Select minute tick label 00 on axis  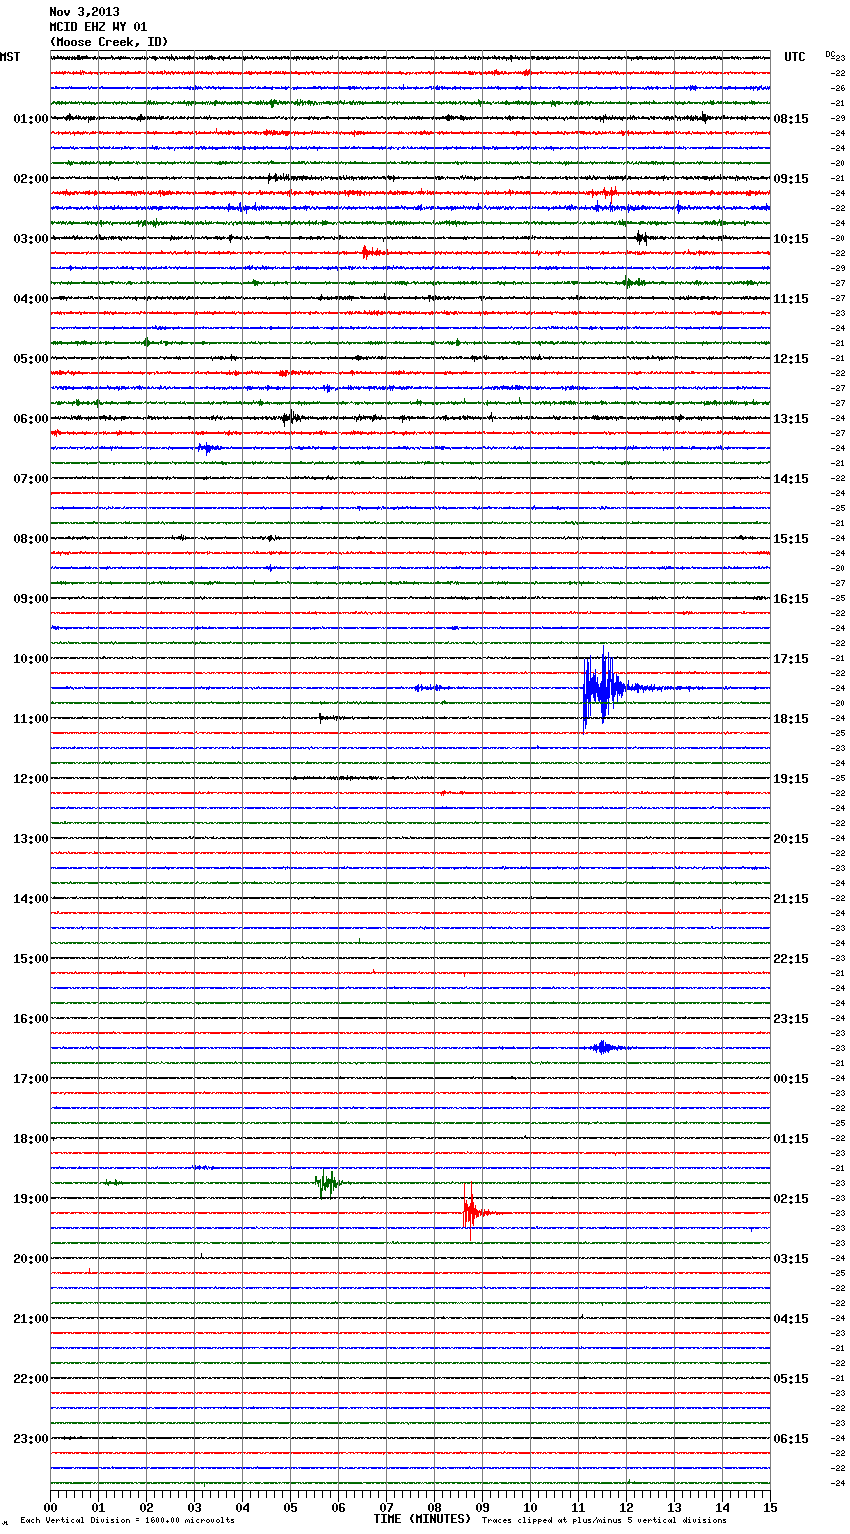tap(50, 1507)
